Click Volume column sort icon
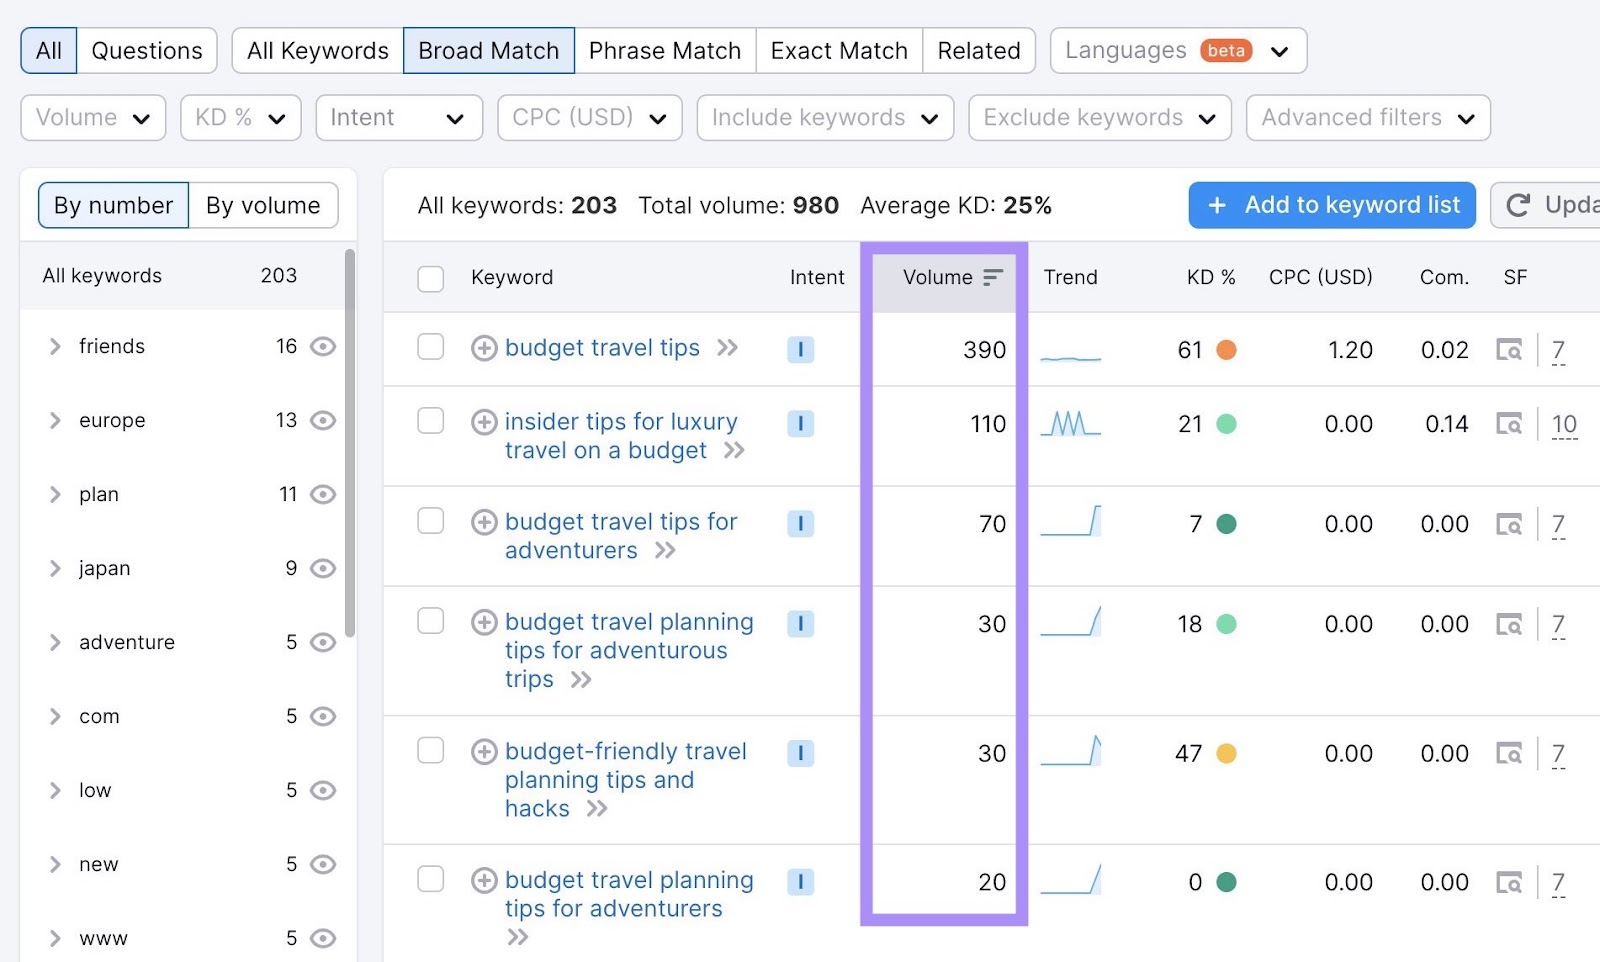 (992, 277)
